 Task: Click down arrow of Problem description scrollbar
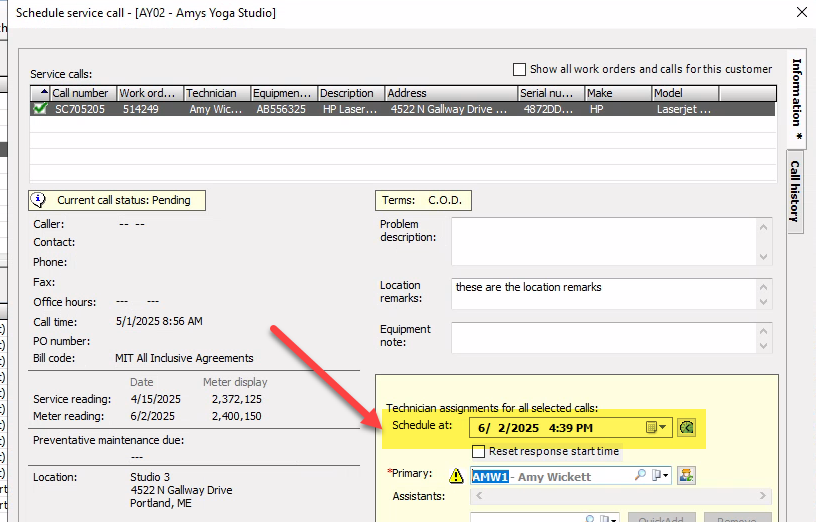(763, 257)
